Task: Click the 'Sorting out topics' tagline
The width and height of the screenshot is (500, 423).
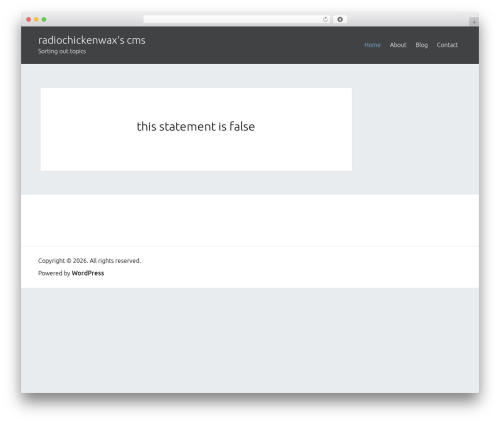Action: click(x=62, y=51)
